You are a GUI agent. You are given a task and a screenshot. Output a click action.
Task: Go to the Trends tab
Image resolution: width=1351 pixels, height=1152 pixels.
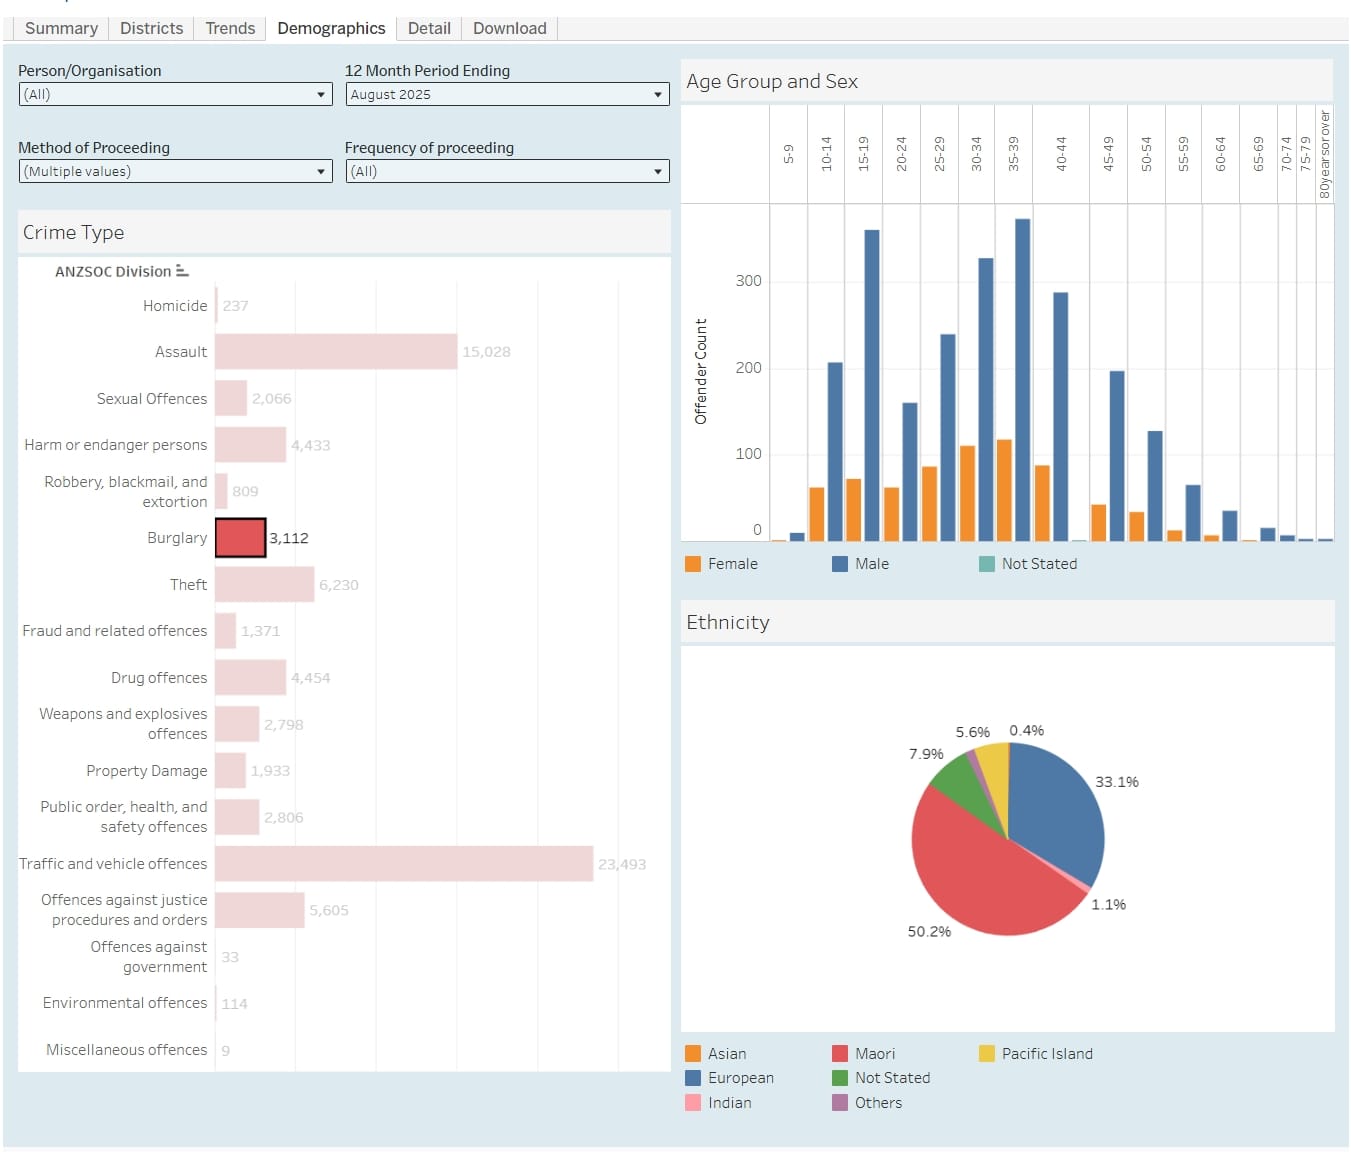click(x=230, y=28)
